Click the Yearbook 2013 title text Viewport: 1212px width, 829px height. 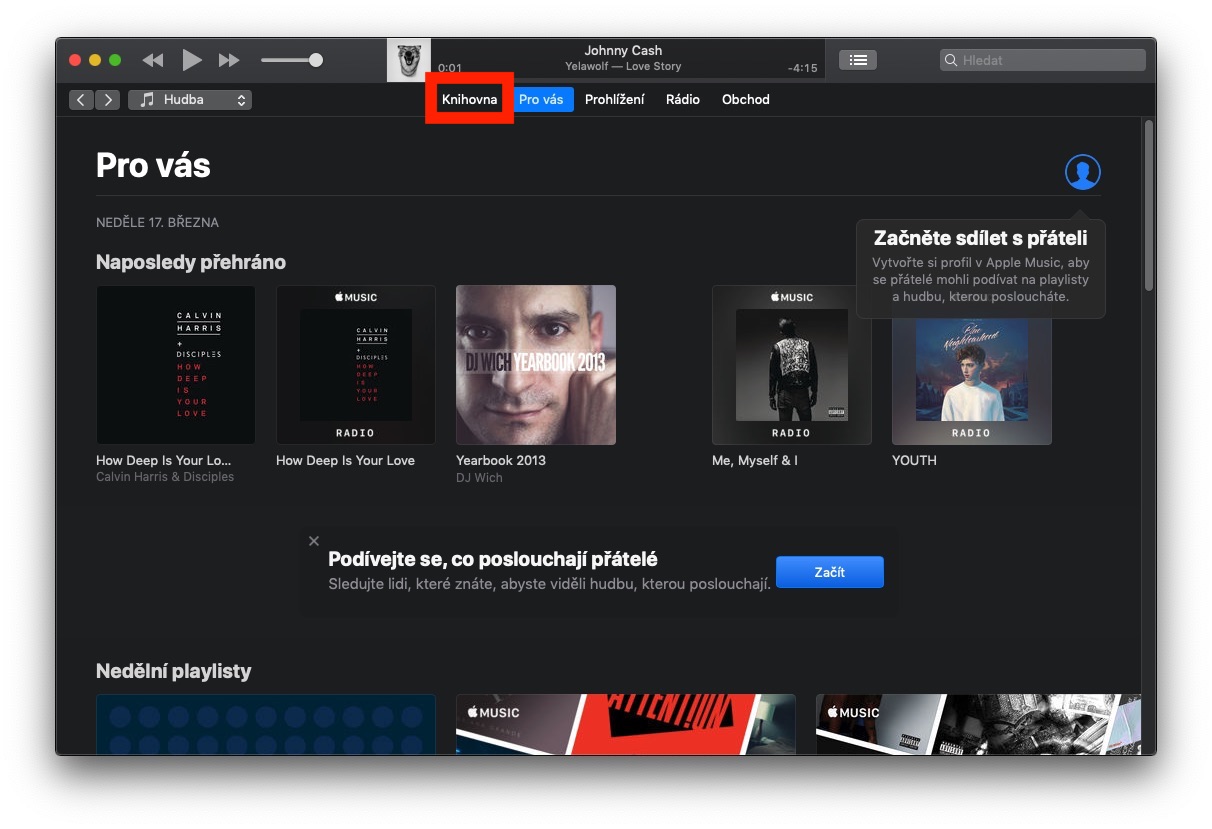coord(501,461)
